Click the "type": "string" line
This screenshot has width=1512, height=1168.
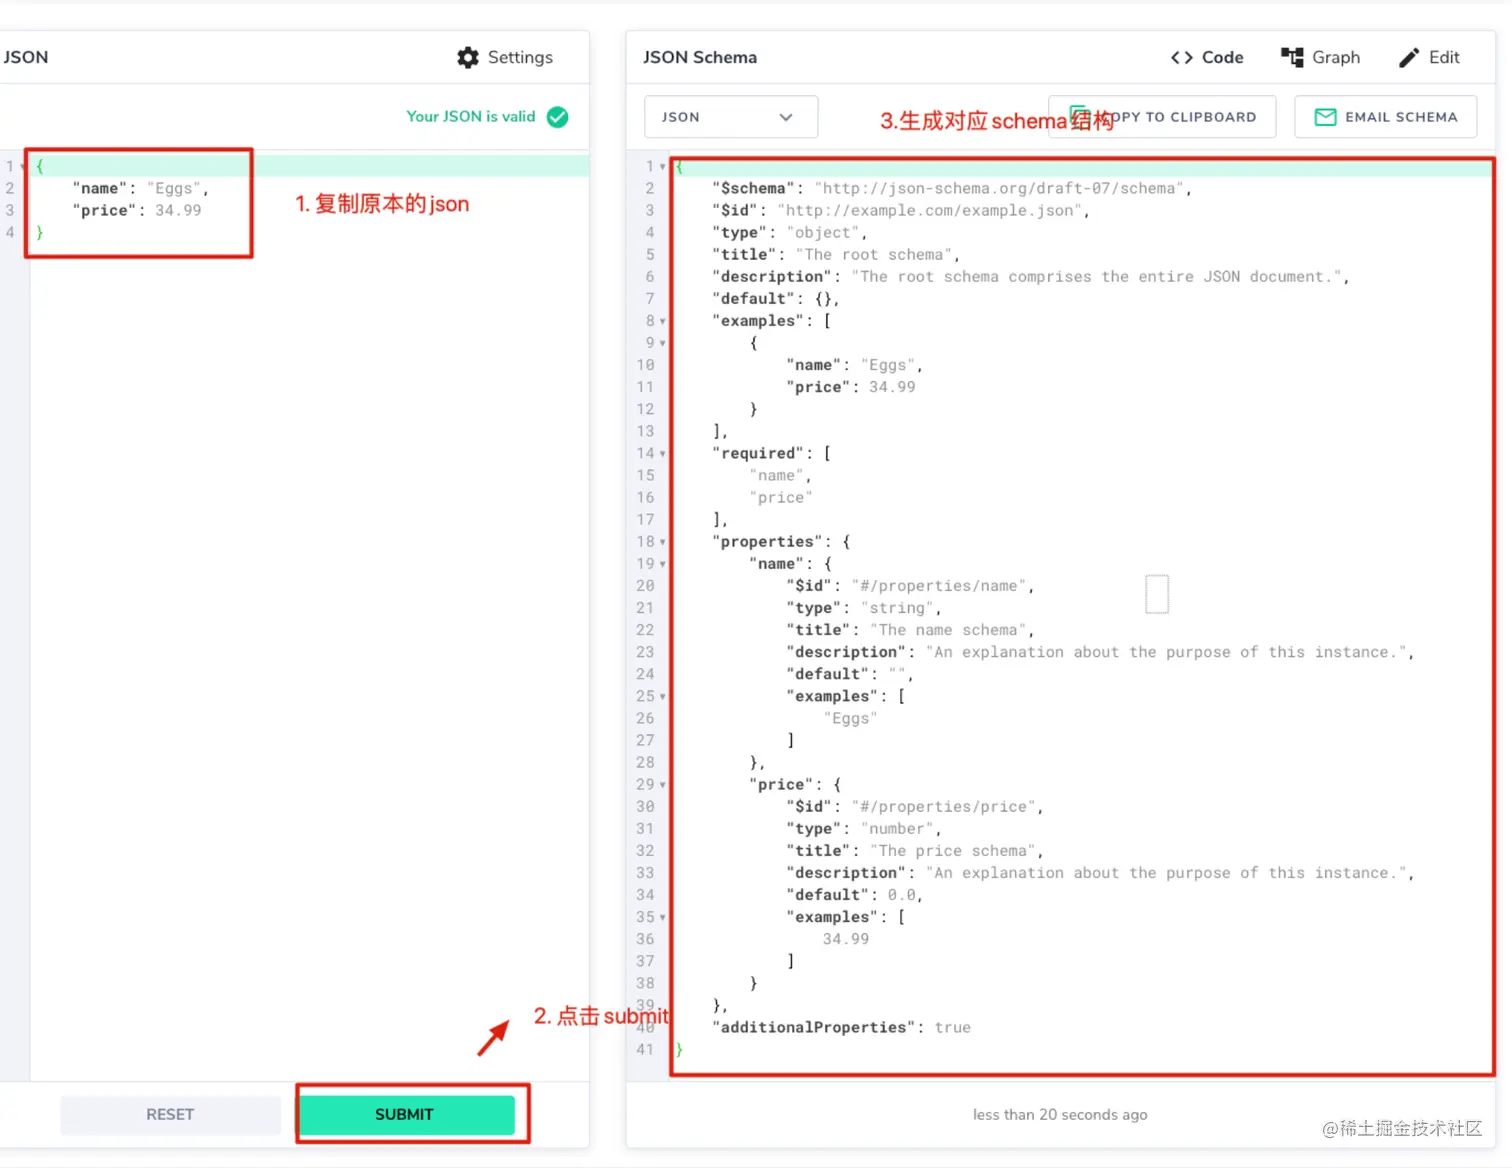tap(863, 608)
